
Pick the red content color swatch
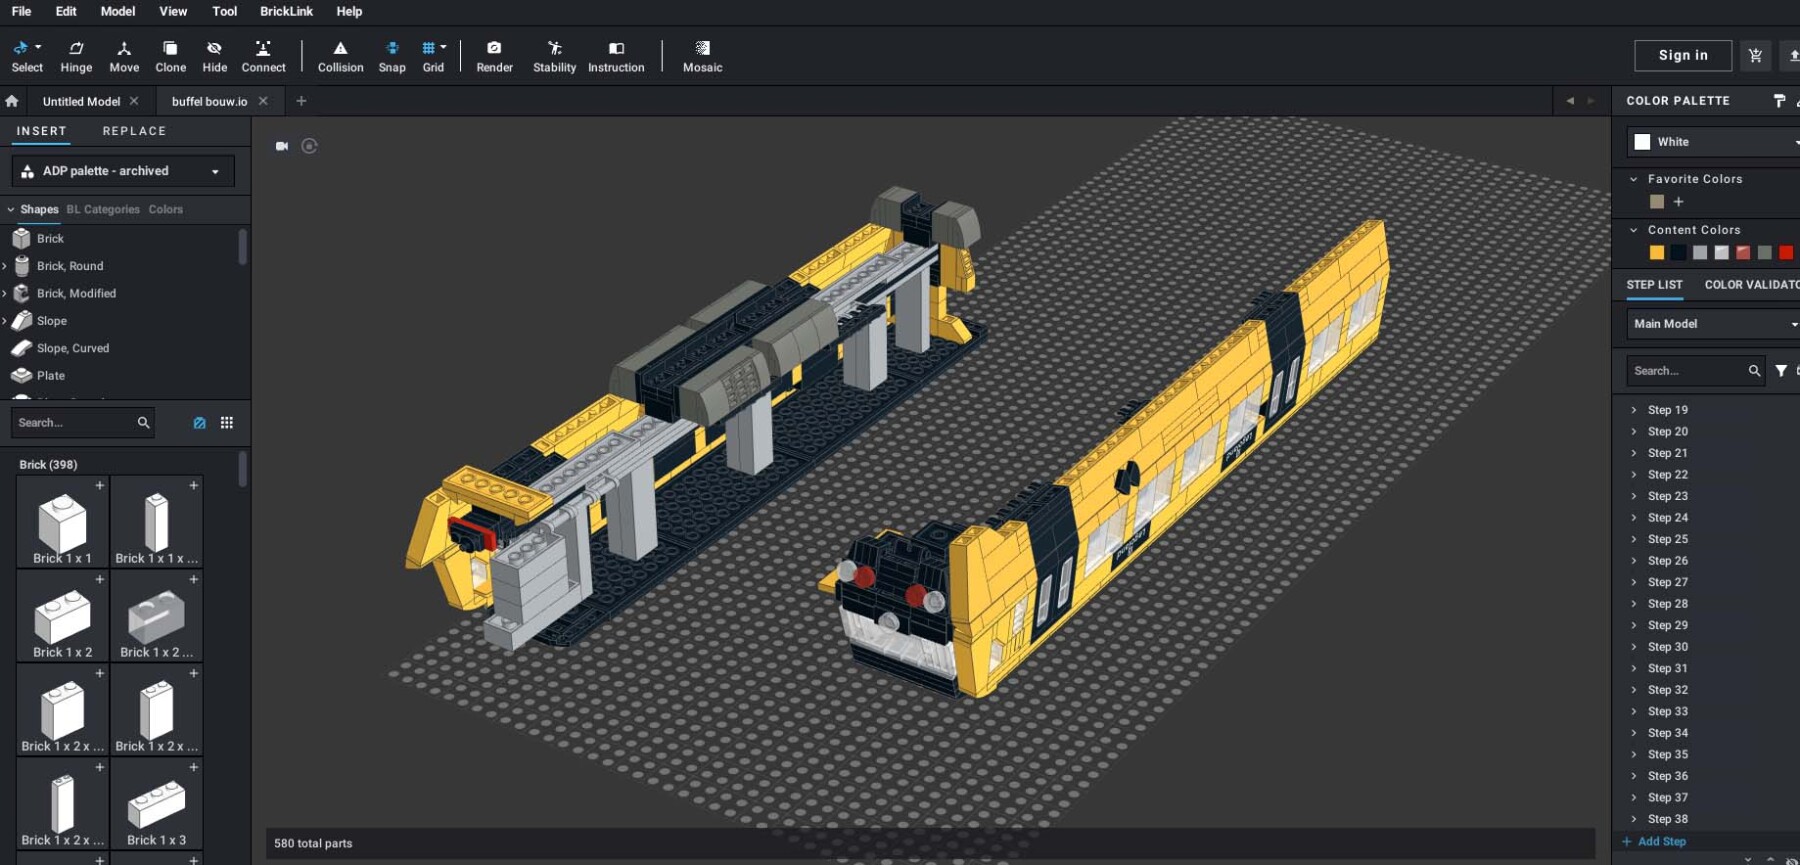[x=1786, y=253]
